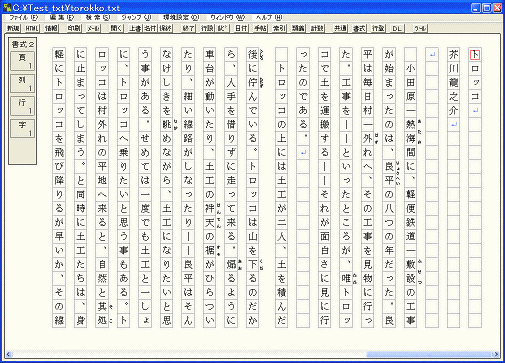
Task: Save as using the 名付 button
Action: (150, 28)
